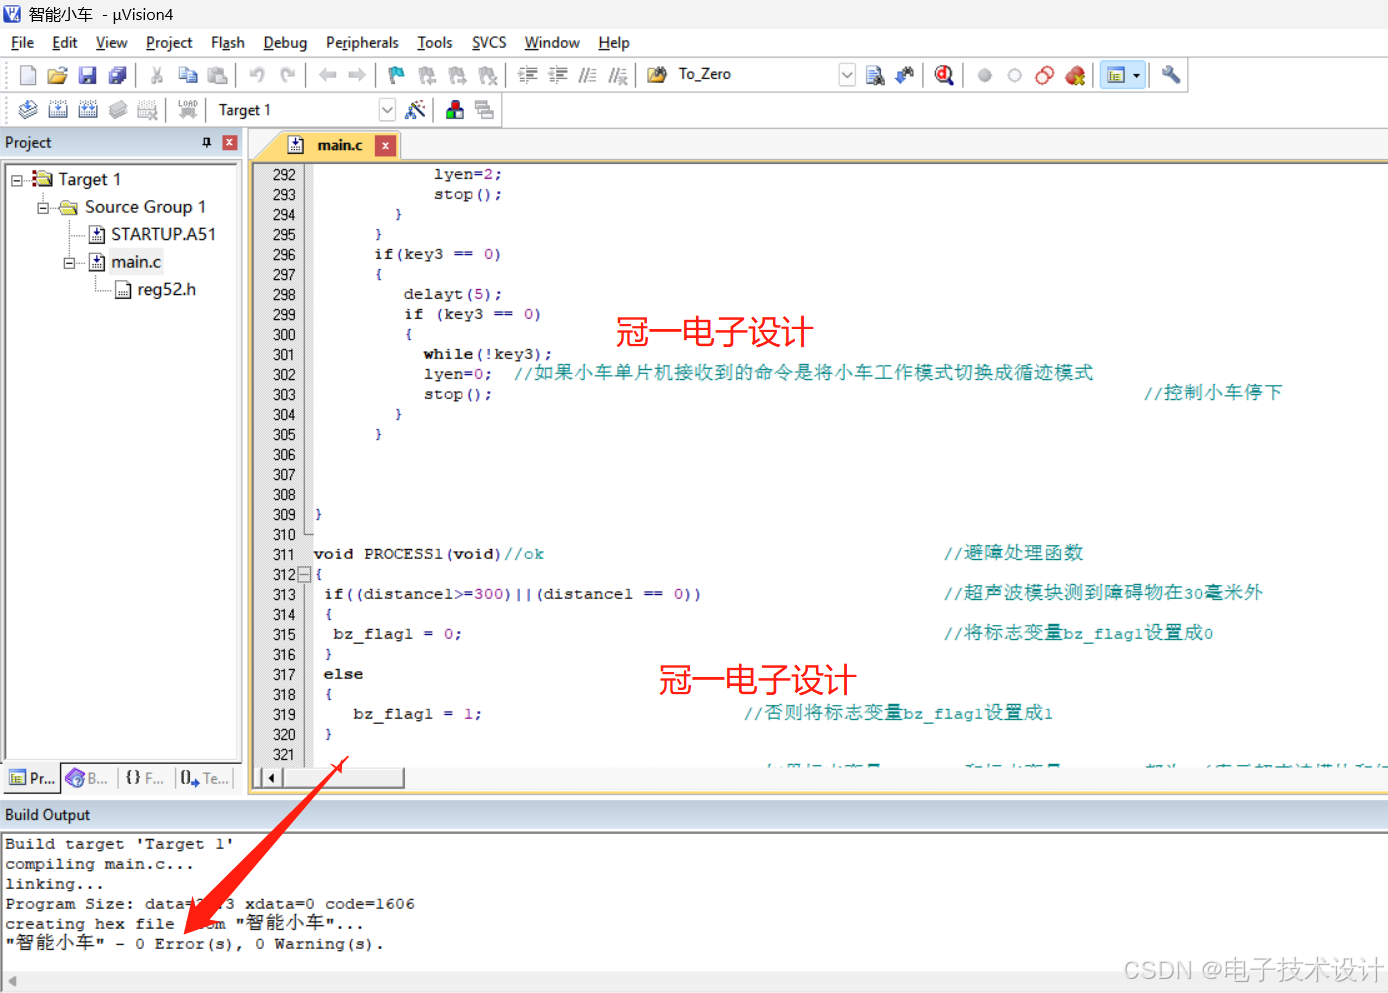Toggle a bookmark with the blue flag icon
Screen dimensions: 1388x993
396,75
